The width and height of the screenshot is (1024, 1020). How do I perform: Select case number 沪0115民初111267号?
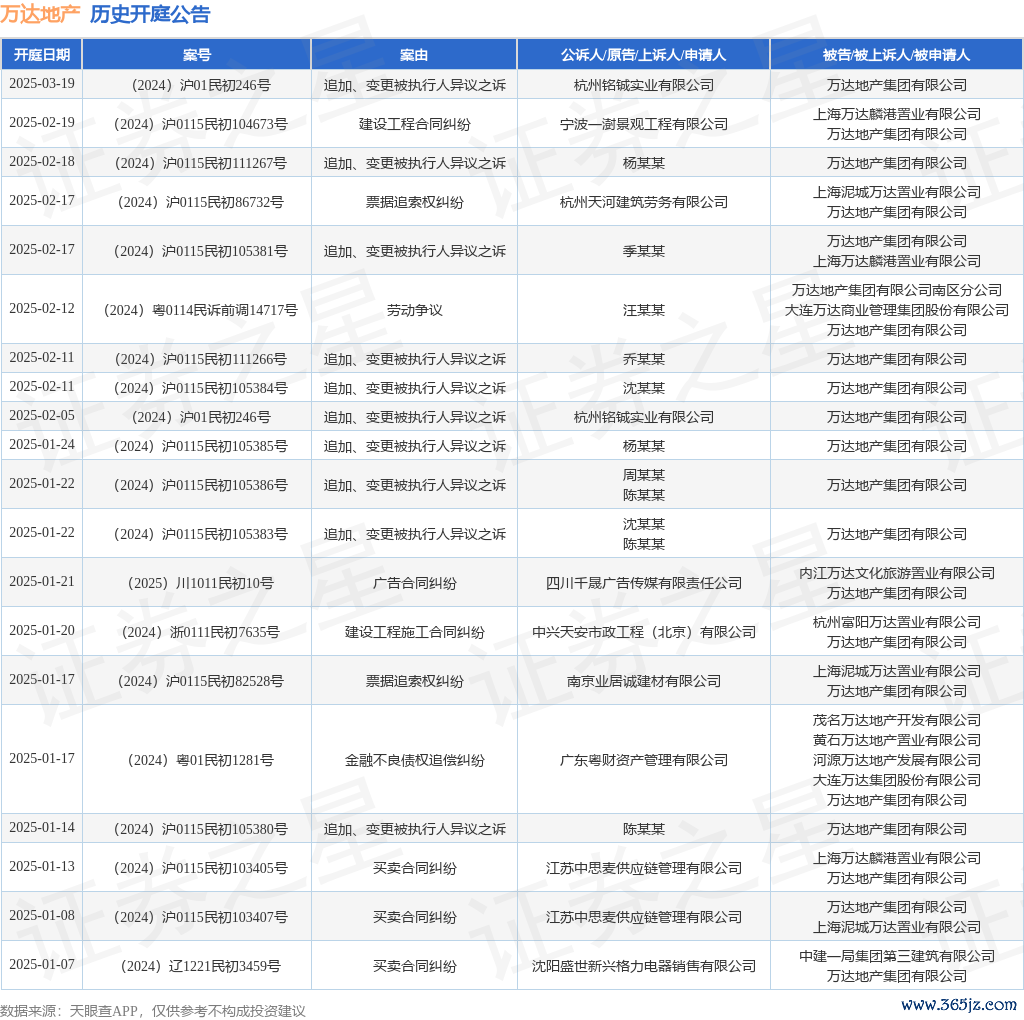coord(200,163)
